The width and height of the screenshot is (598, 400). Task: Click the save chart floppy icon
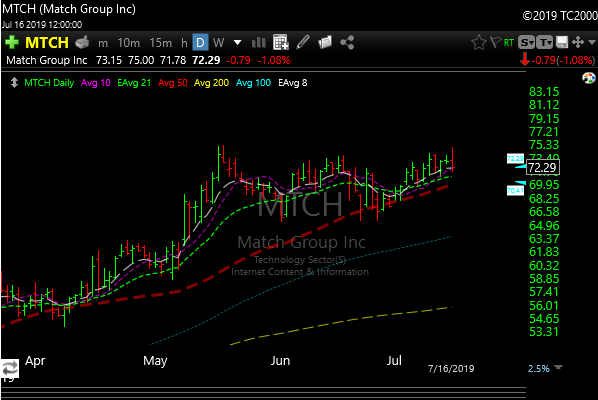(x=562, y=42)
